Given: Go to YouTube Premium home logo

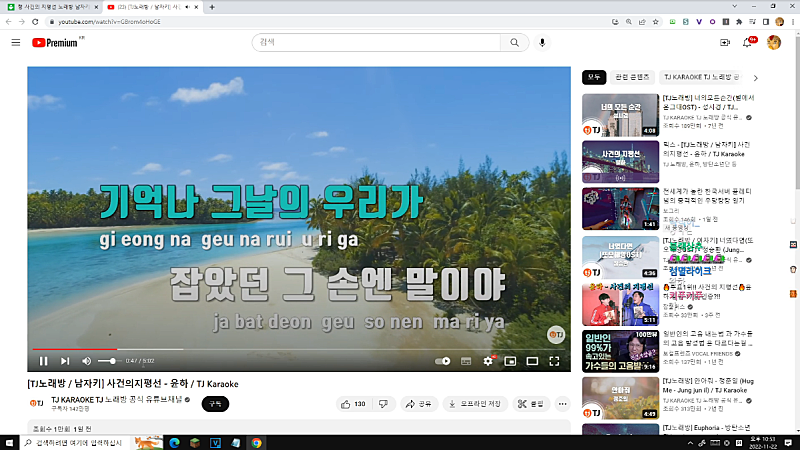Looking at the screenshot, I should 55,43.
